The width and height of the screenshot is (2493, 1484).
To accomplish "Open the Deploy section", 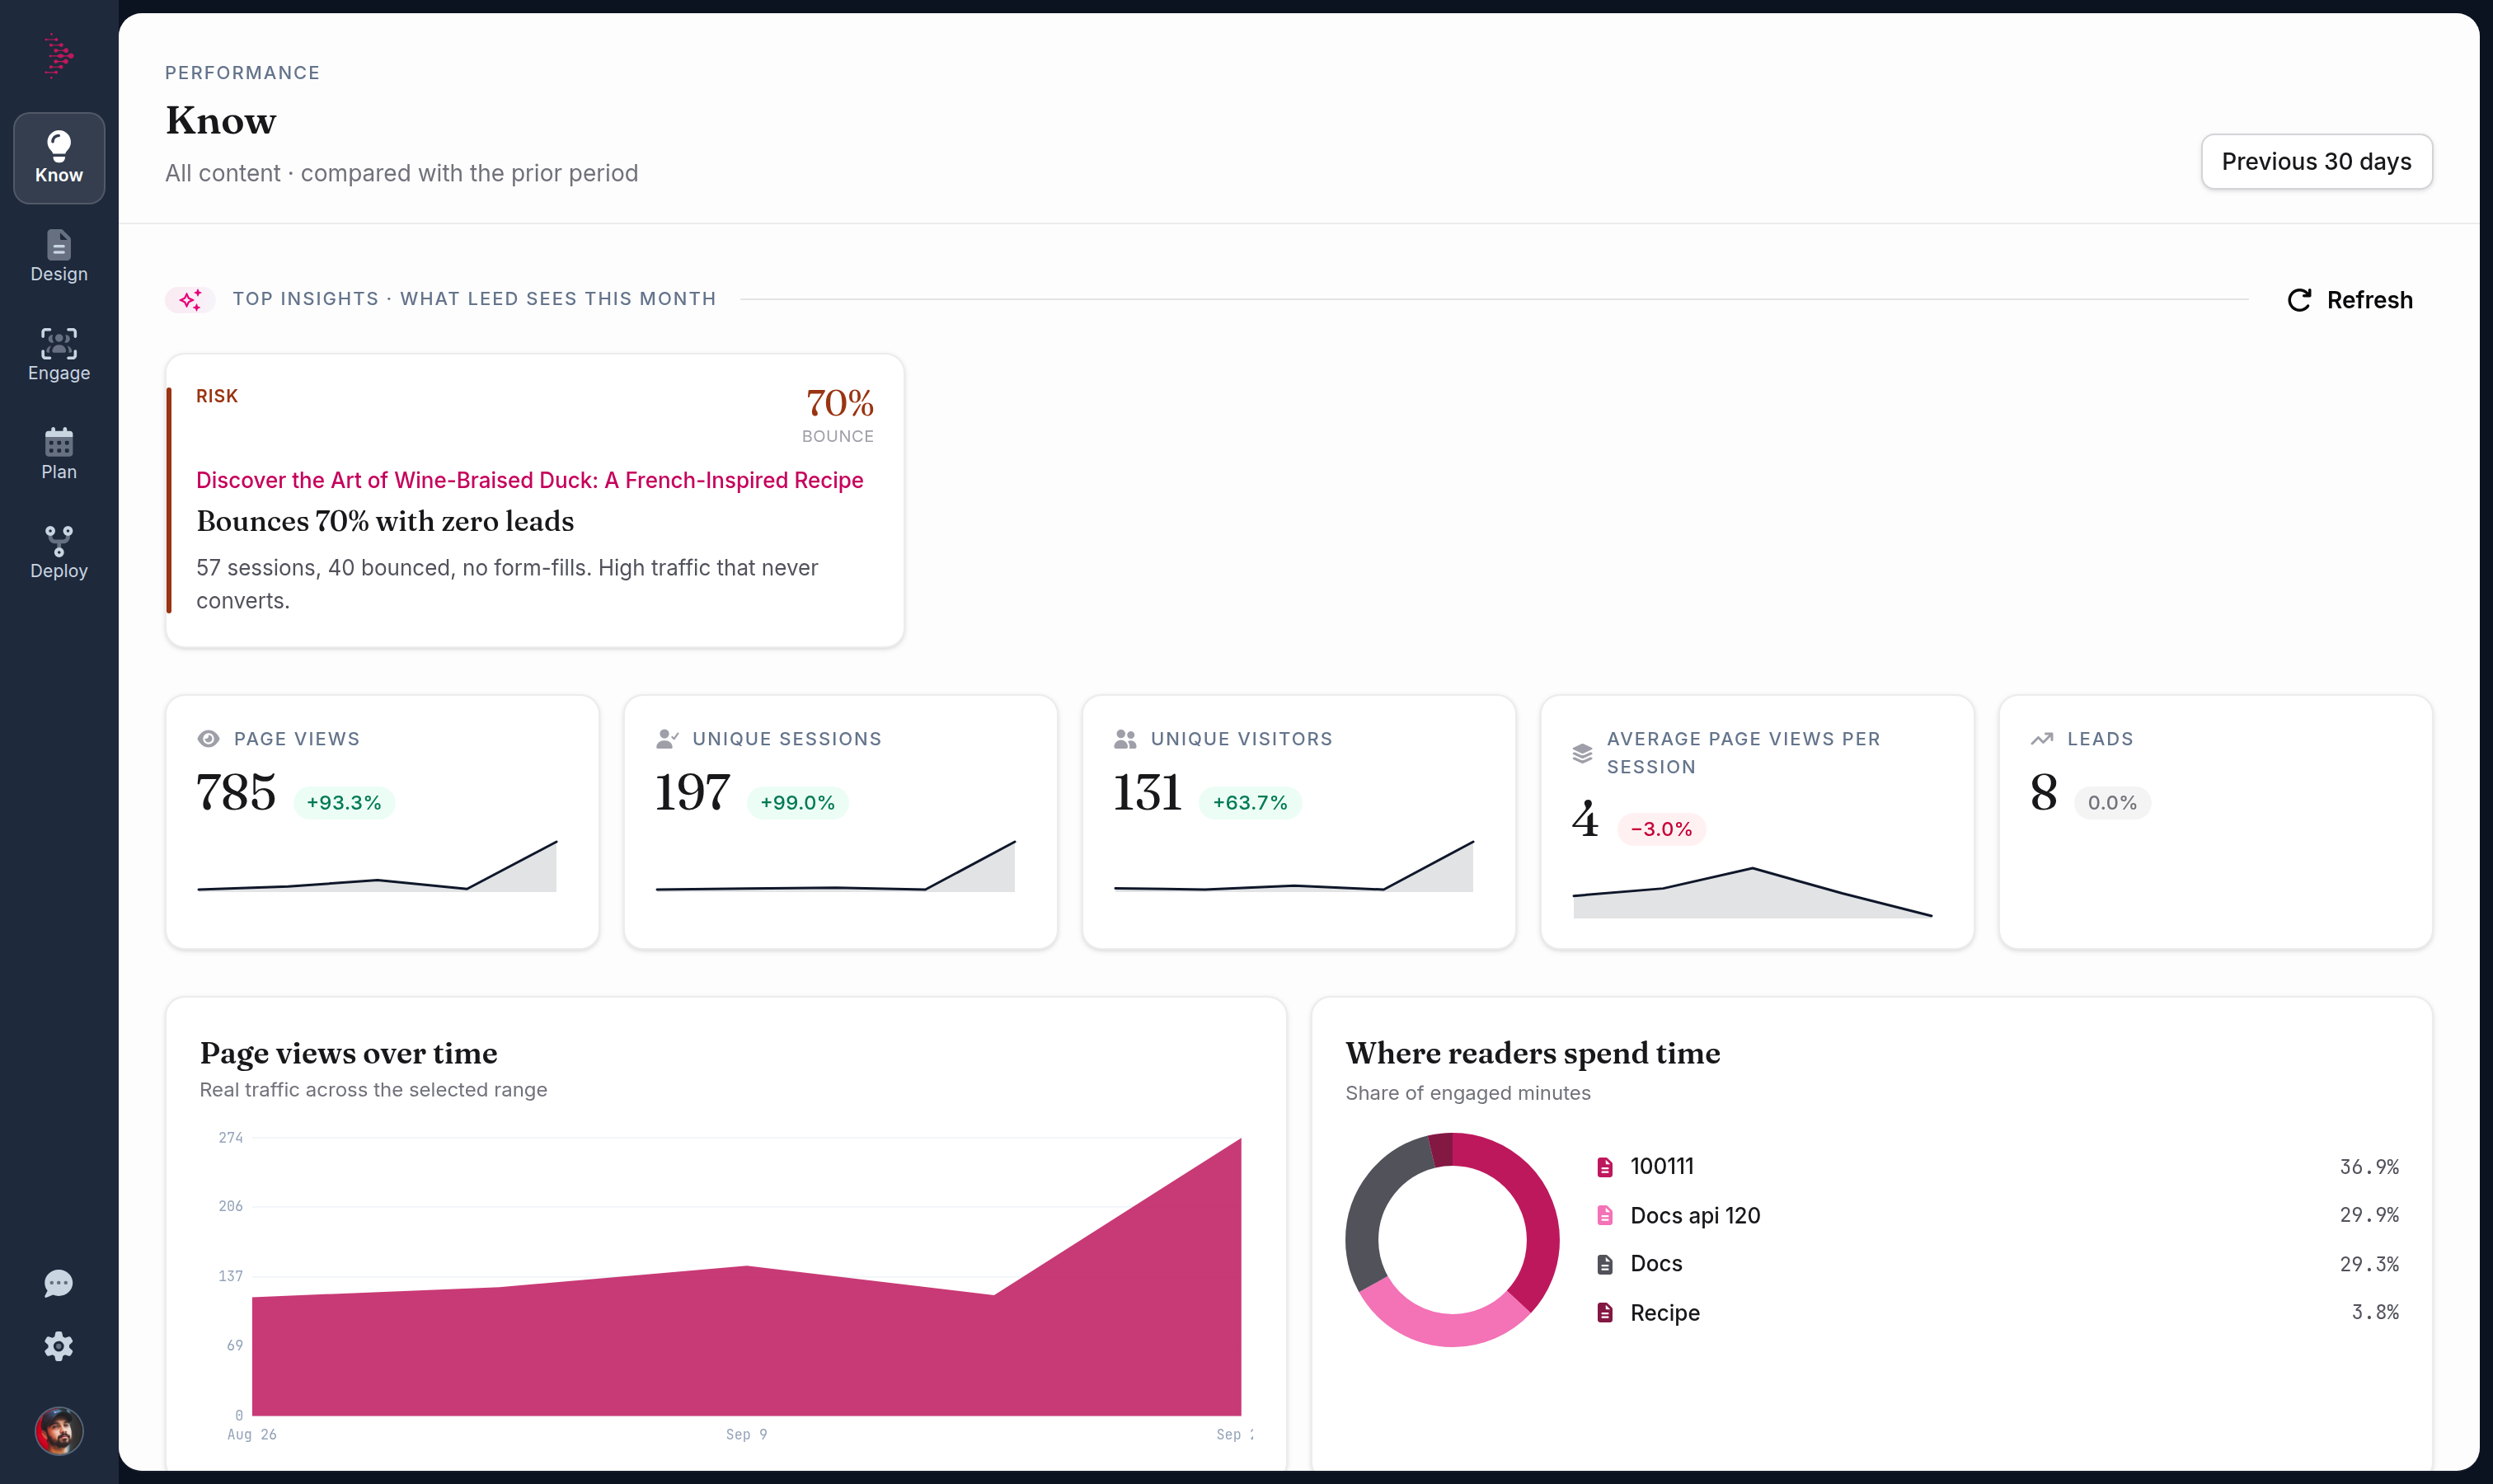I will point(59,553).
